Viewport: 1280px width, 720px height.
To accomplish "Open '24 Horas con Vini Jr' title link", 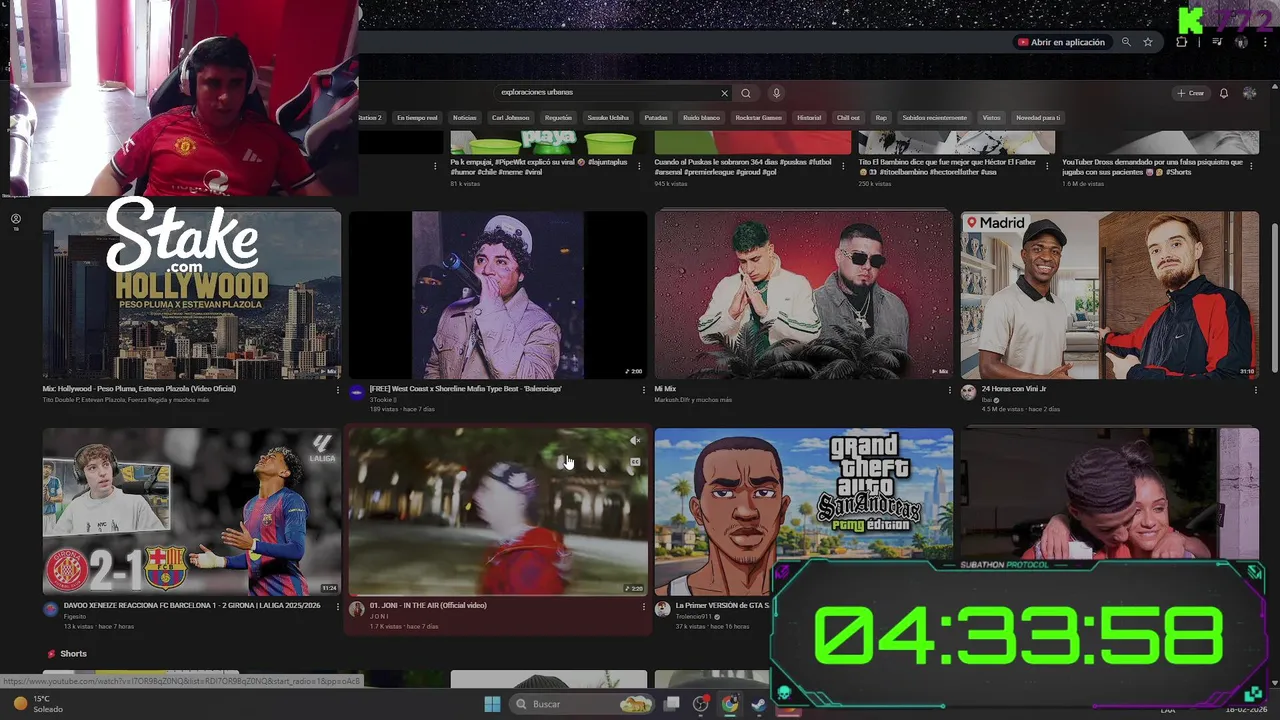I will point(1014,389).
